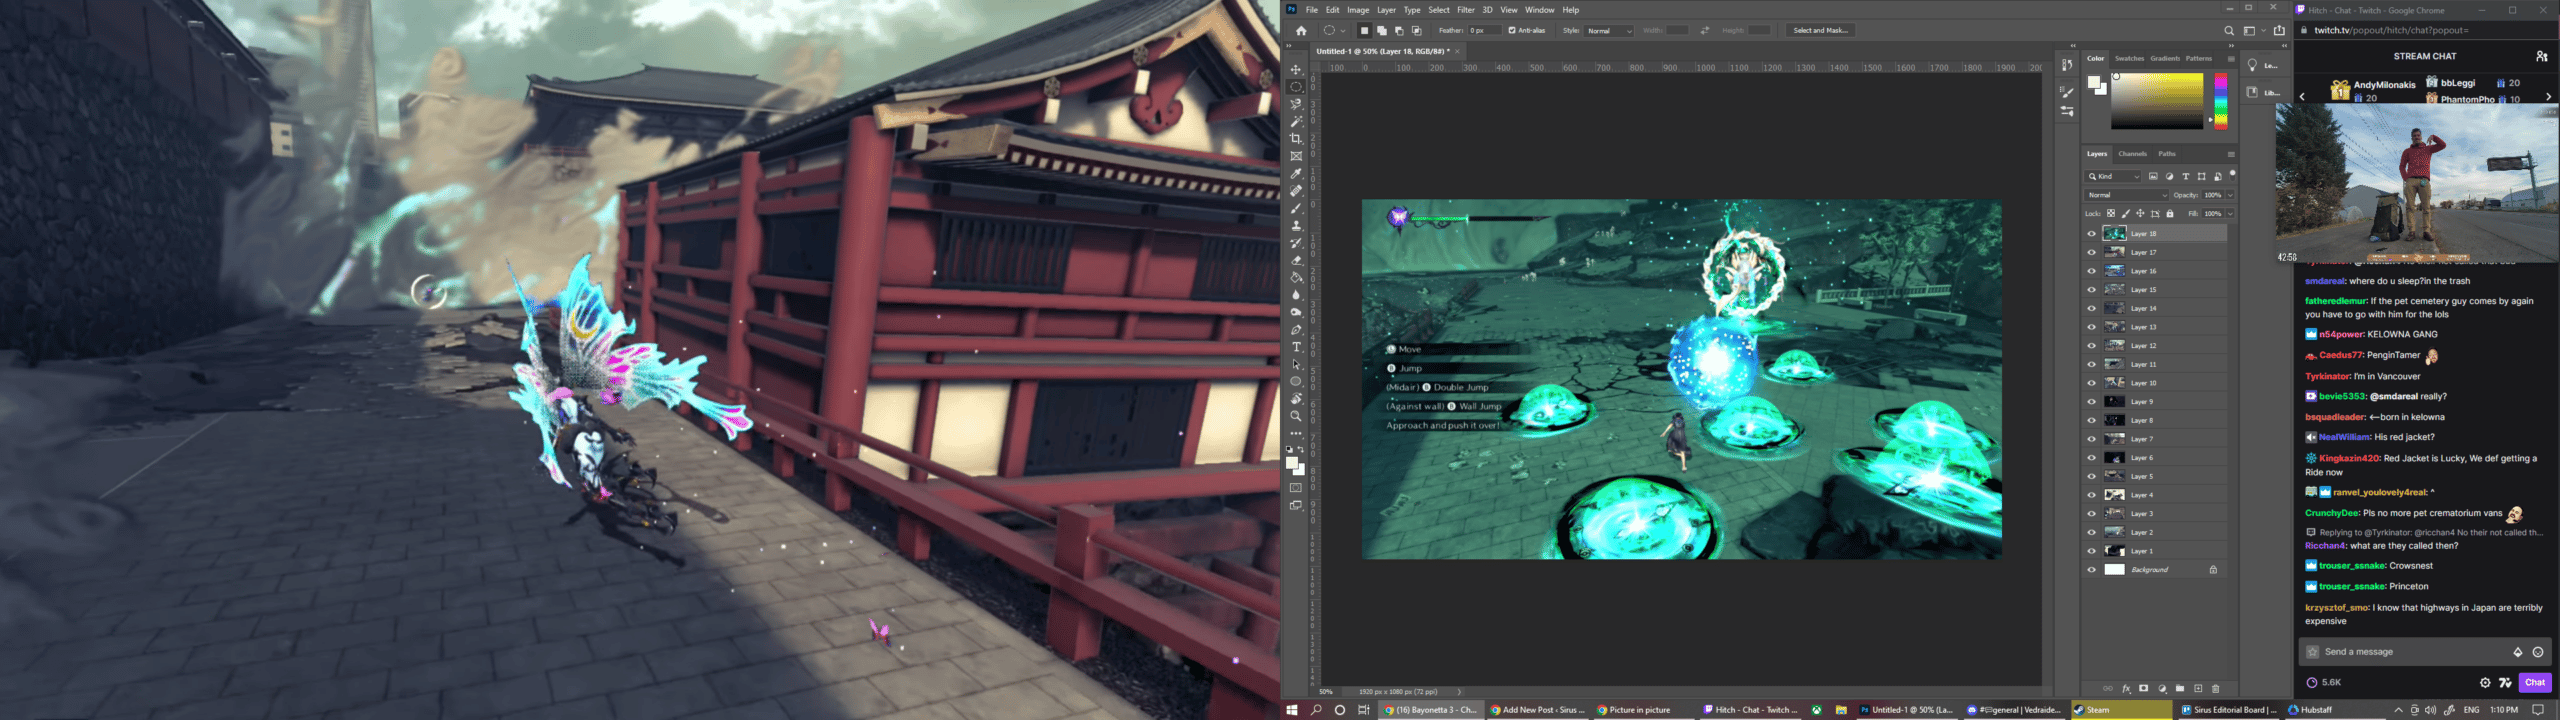This screenshot has width=2560, height=720.
Task: Select the Hand tool
Action: point(1296,399)
